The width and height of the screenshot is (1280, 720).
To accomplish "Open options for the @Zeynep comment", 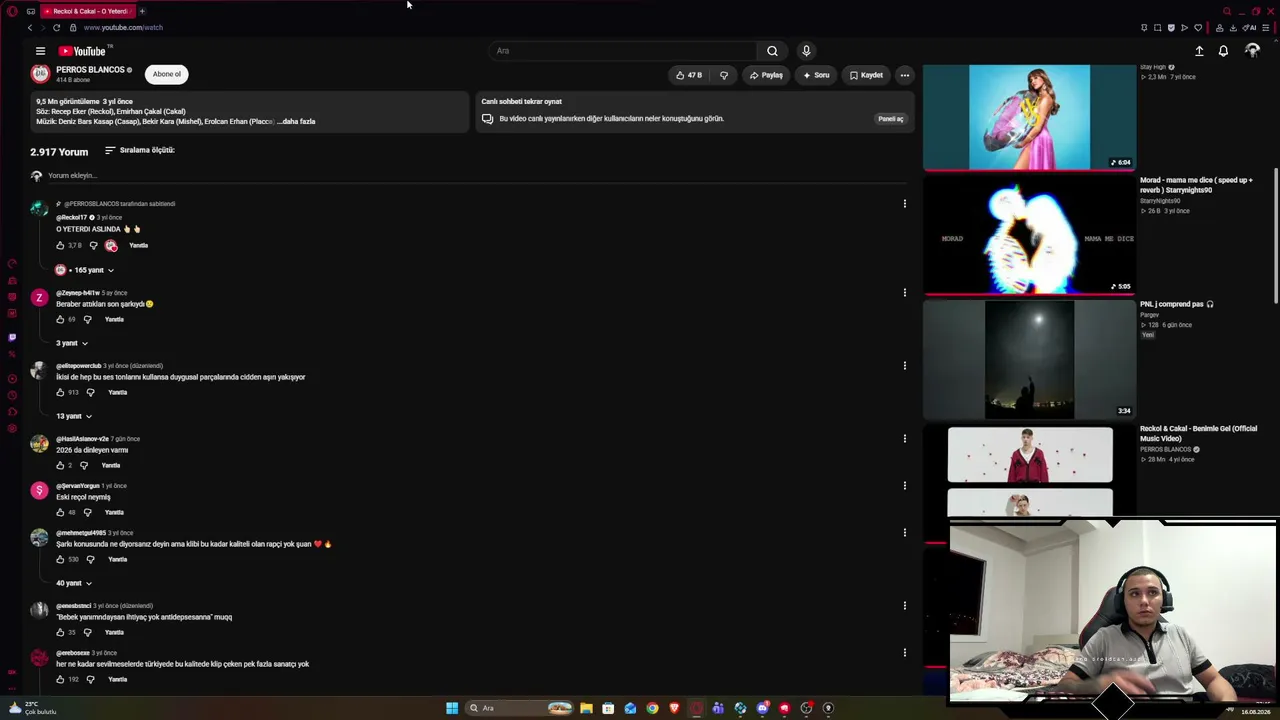I will [905, 293].
